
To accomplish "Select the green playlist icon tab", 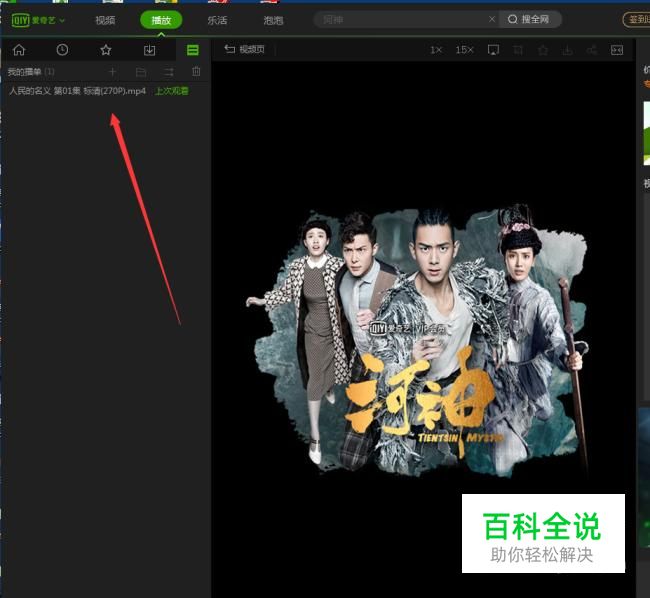I will [193, 50].
